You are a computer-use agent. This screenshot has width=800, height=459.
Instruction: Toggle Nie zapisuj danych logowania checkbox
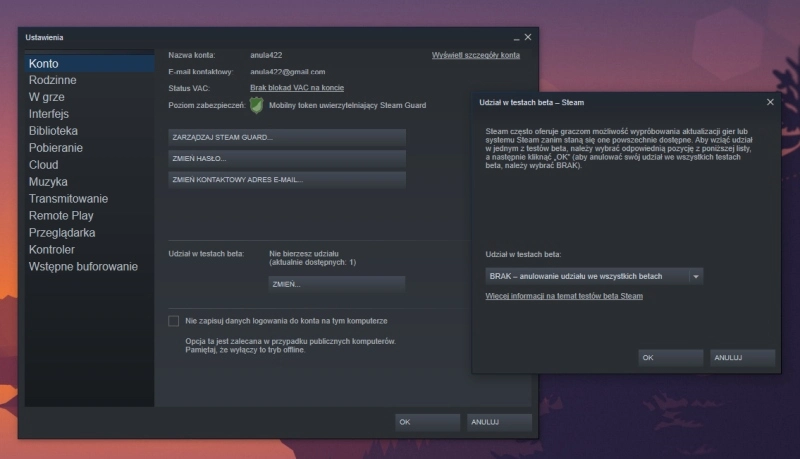point(173,321)
